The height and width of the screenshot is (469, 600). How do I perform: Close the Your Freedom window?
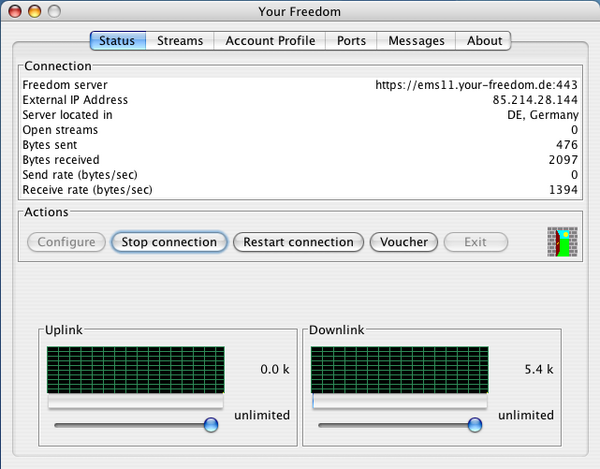click(x=15, y=11)
